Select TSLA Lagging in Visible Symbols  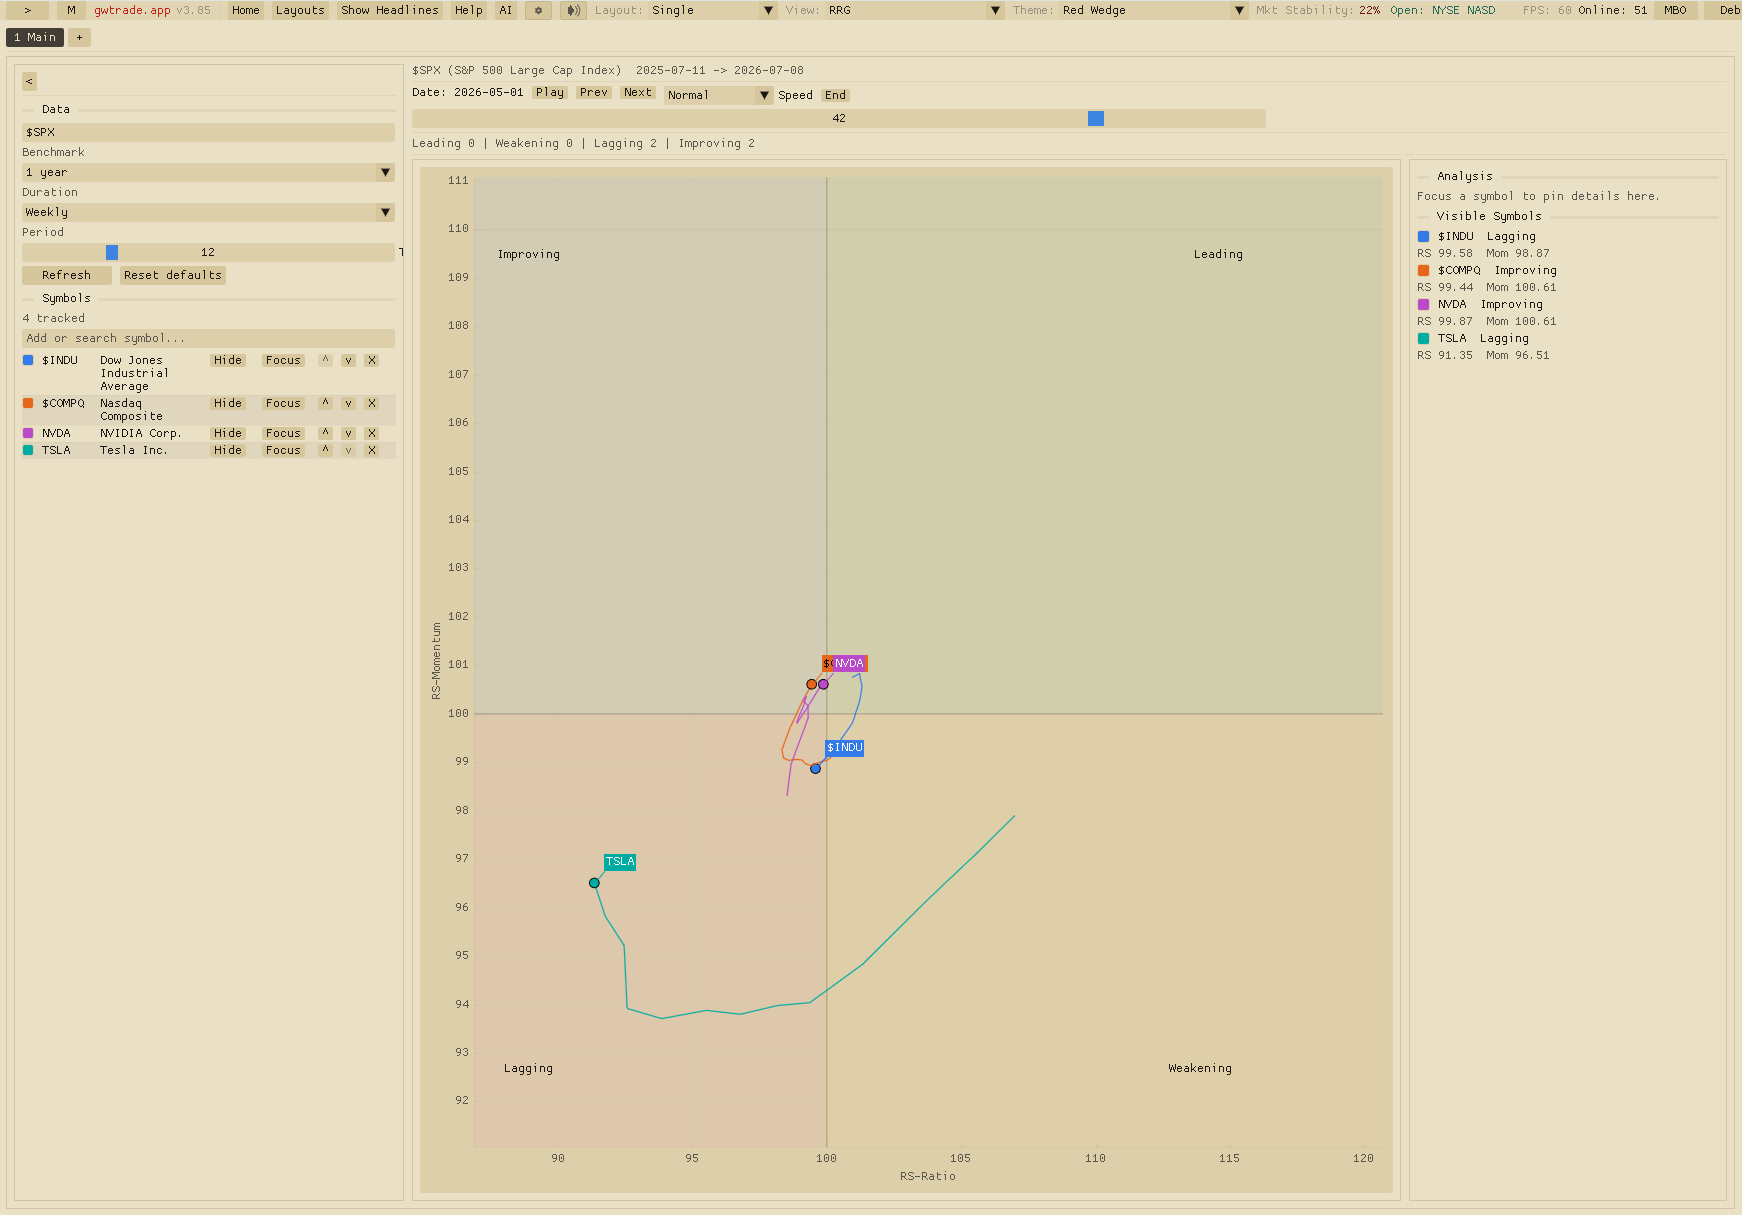click(x=1483, y=338)
